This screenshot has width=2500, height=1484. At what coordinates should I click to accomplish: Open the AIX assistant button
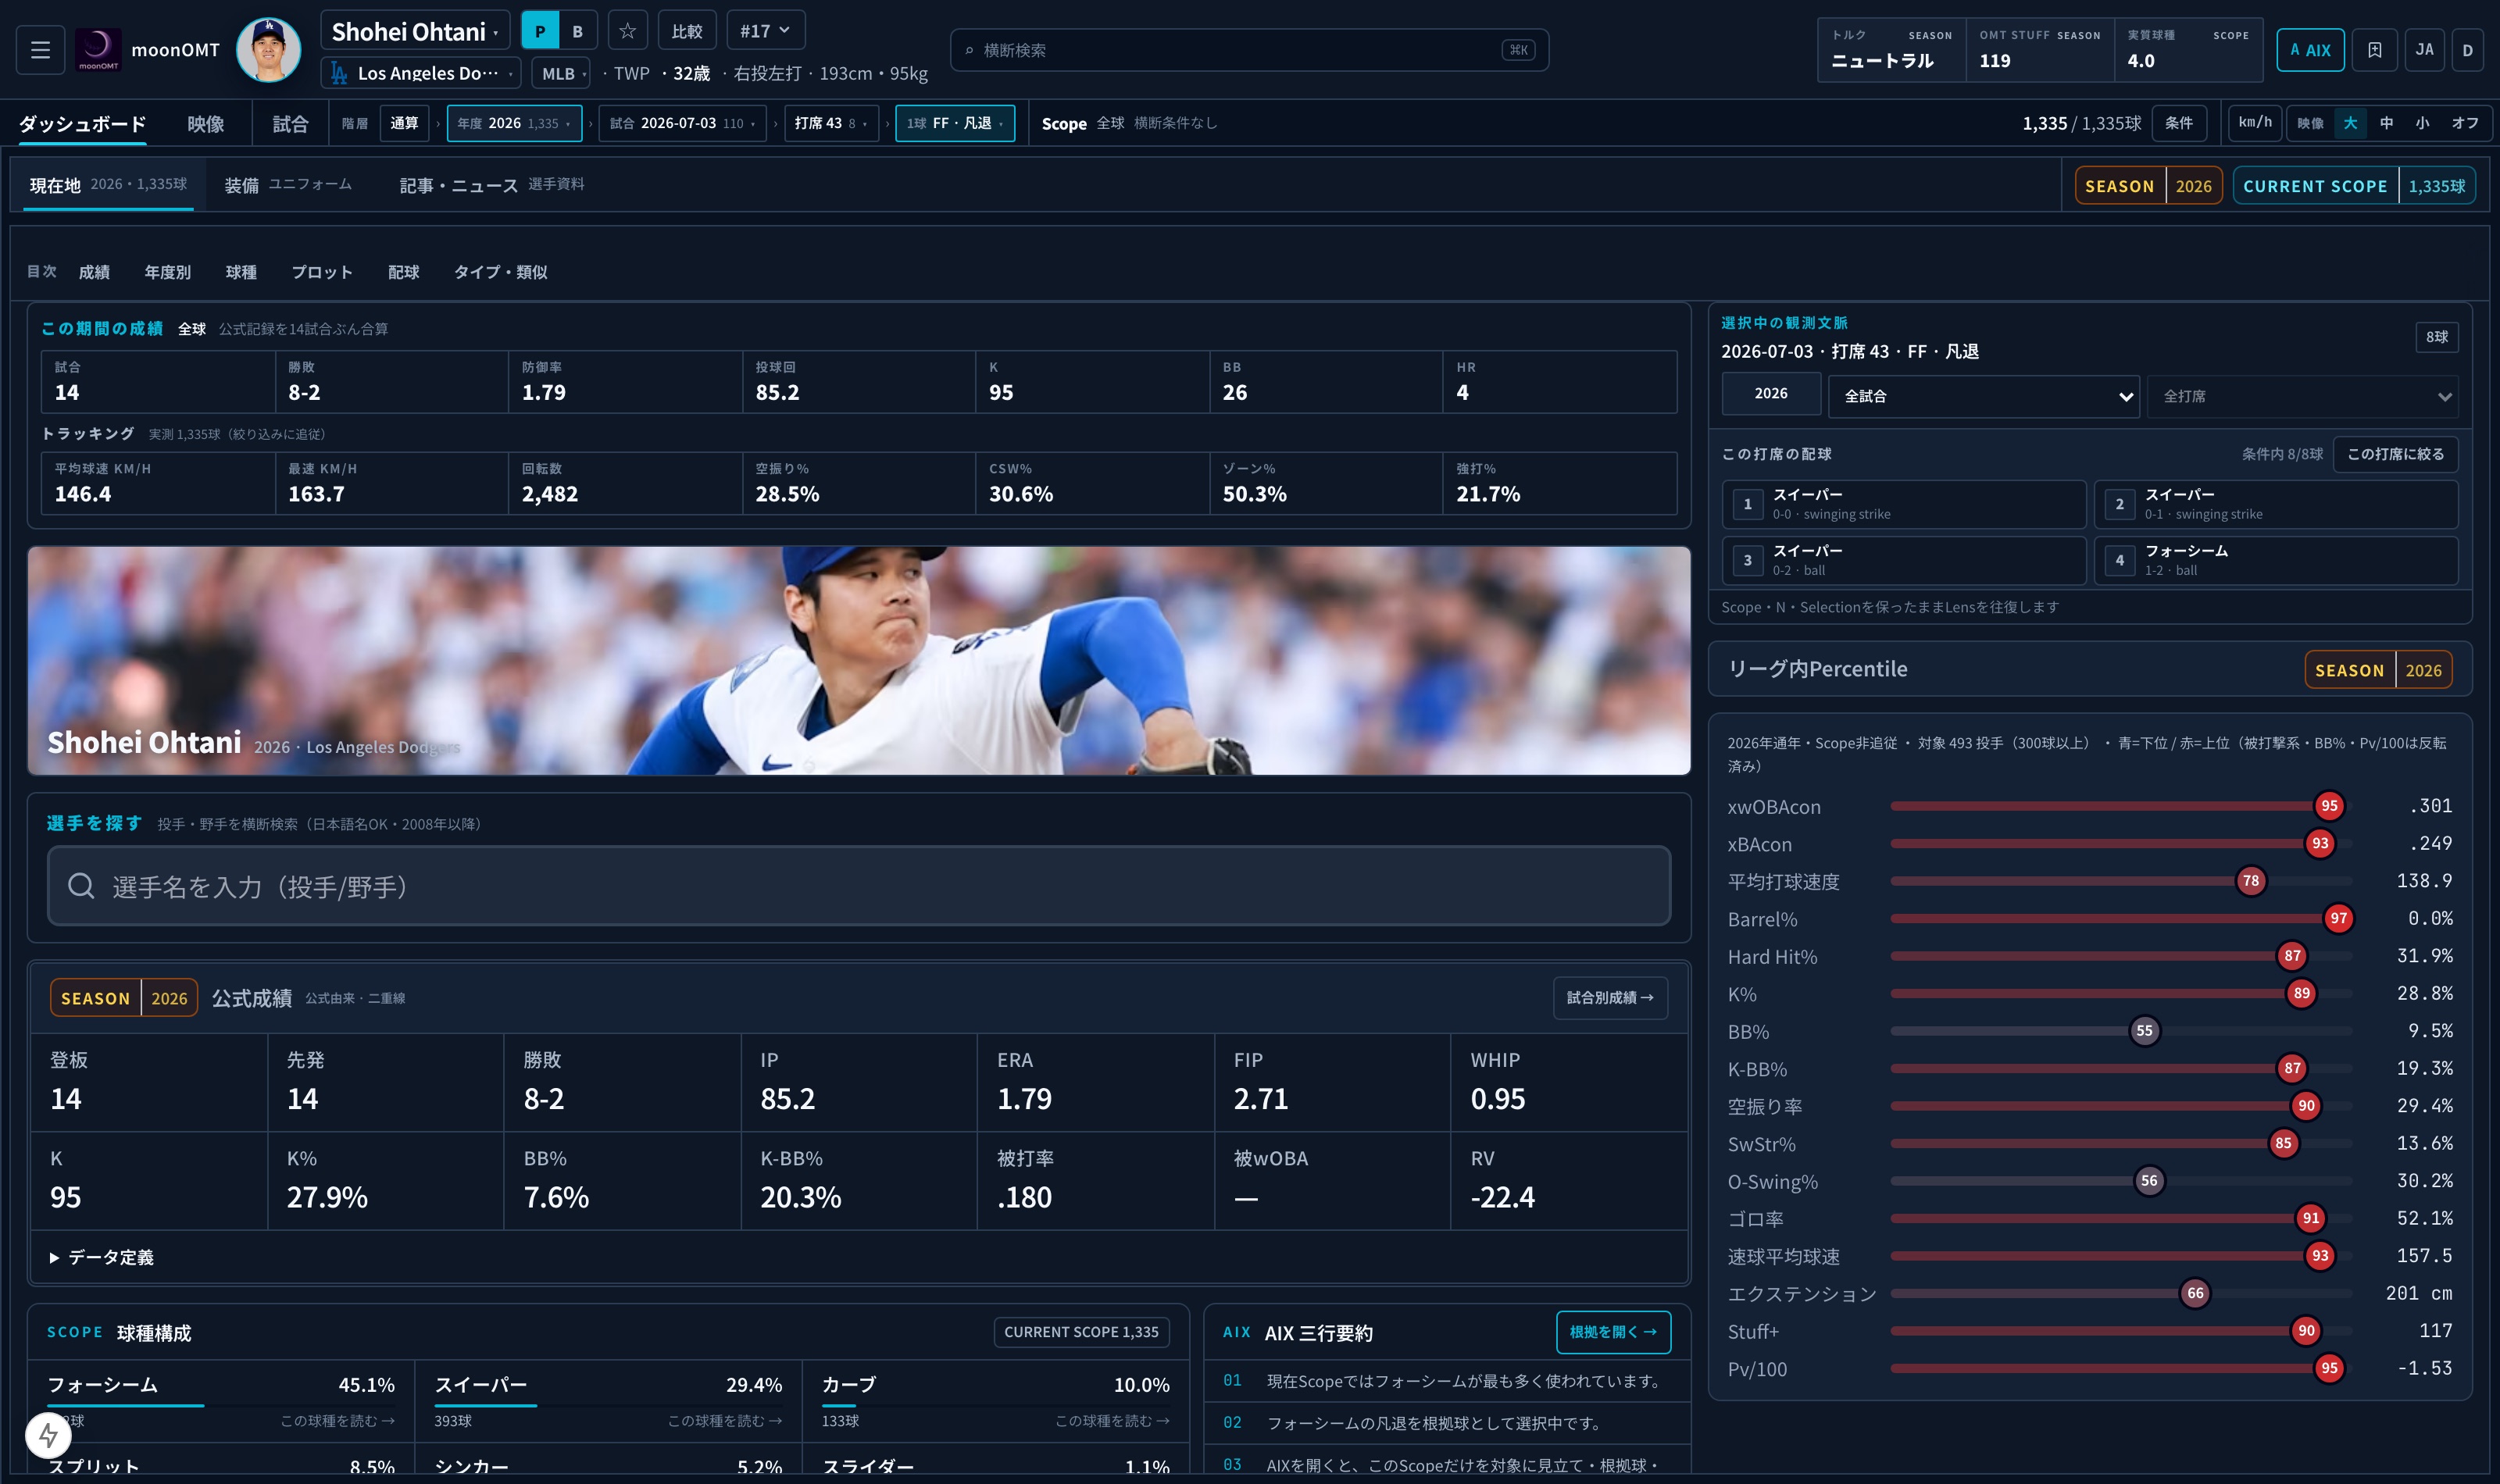click(2310, 50)
